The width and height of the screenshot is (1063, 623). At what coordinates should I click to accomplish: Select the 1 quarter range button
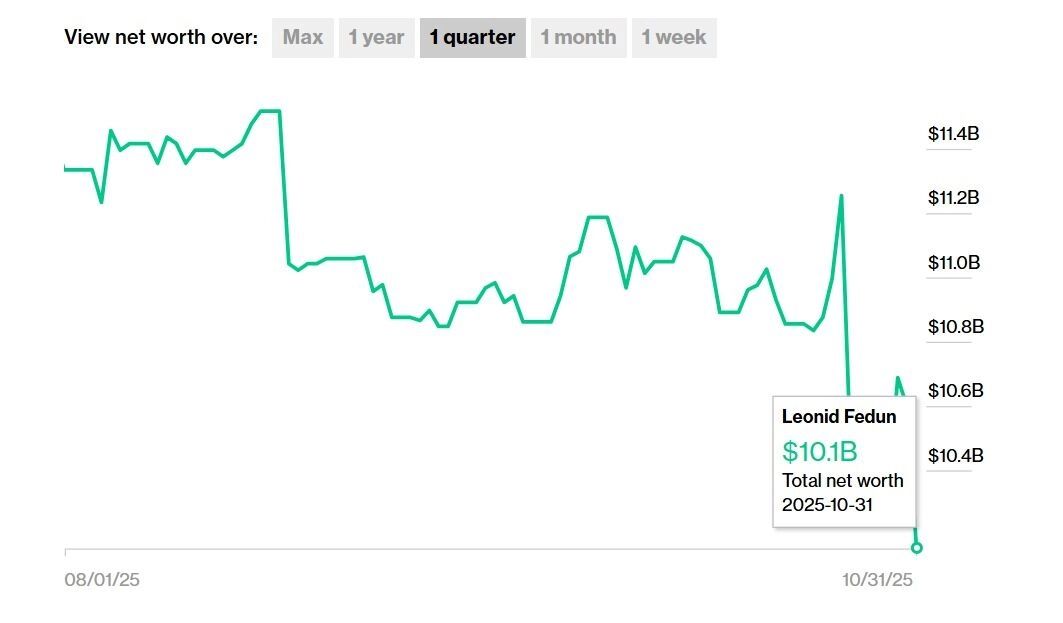(x=472, y=38)
